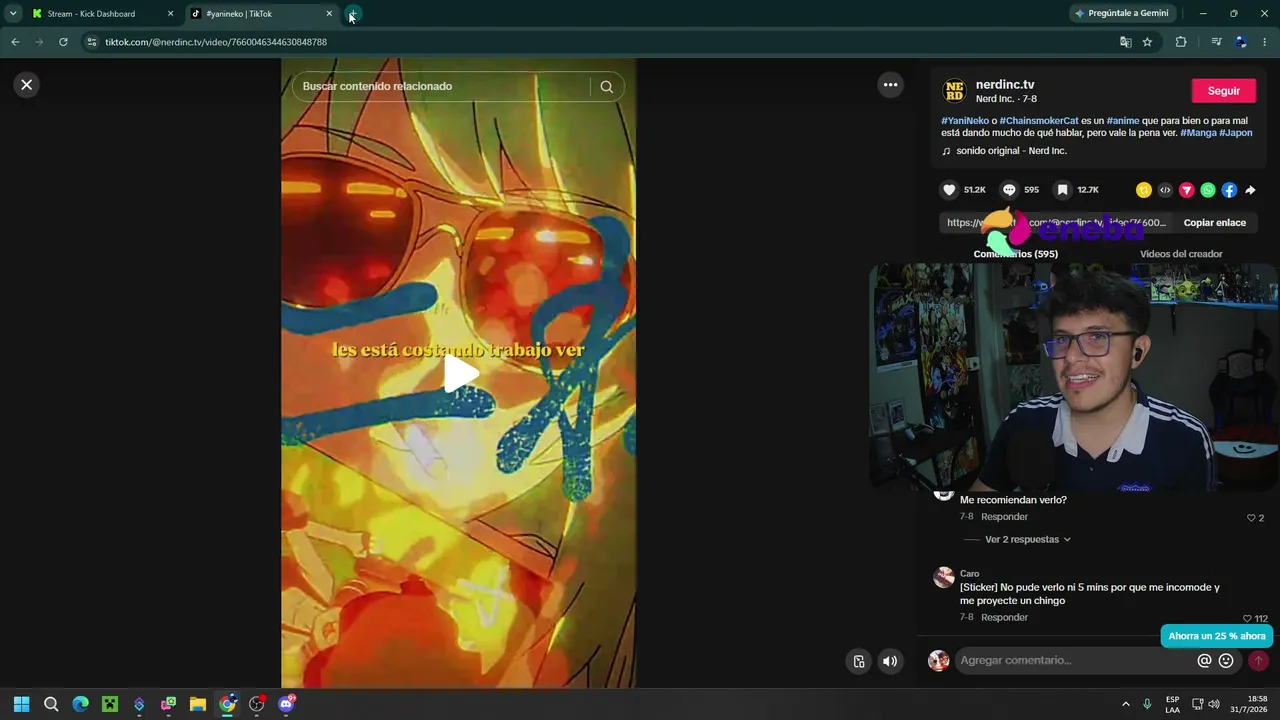Open Discord from the taskbar

pos(287,704)
